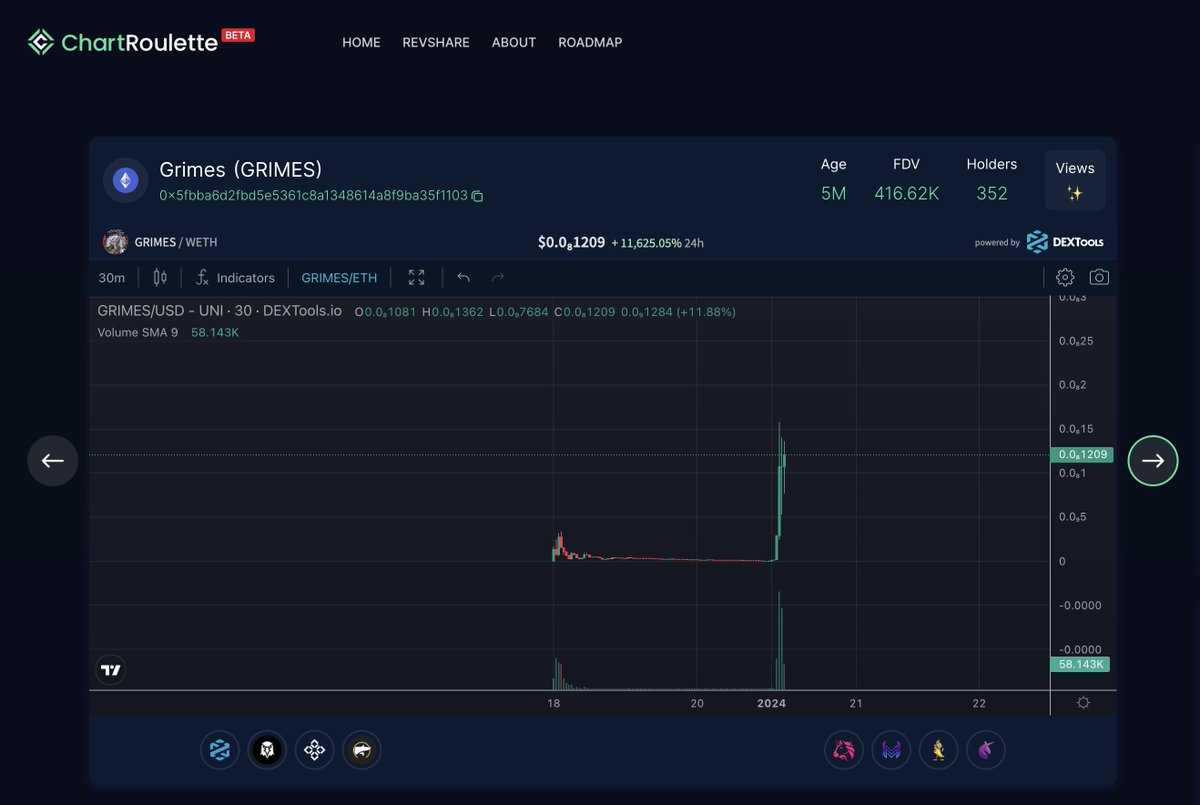The image size is (1200, 805).
Task: Click the Age value 5M
Action: click(x=833, y=193)
